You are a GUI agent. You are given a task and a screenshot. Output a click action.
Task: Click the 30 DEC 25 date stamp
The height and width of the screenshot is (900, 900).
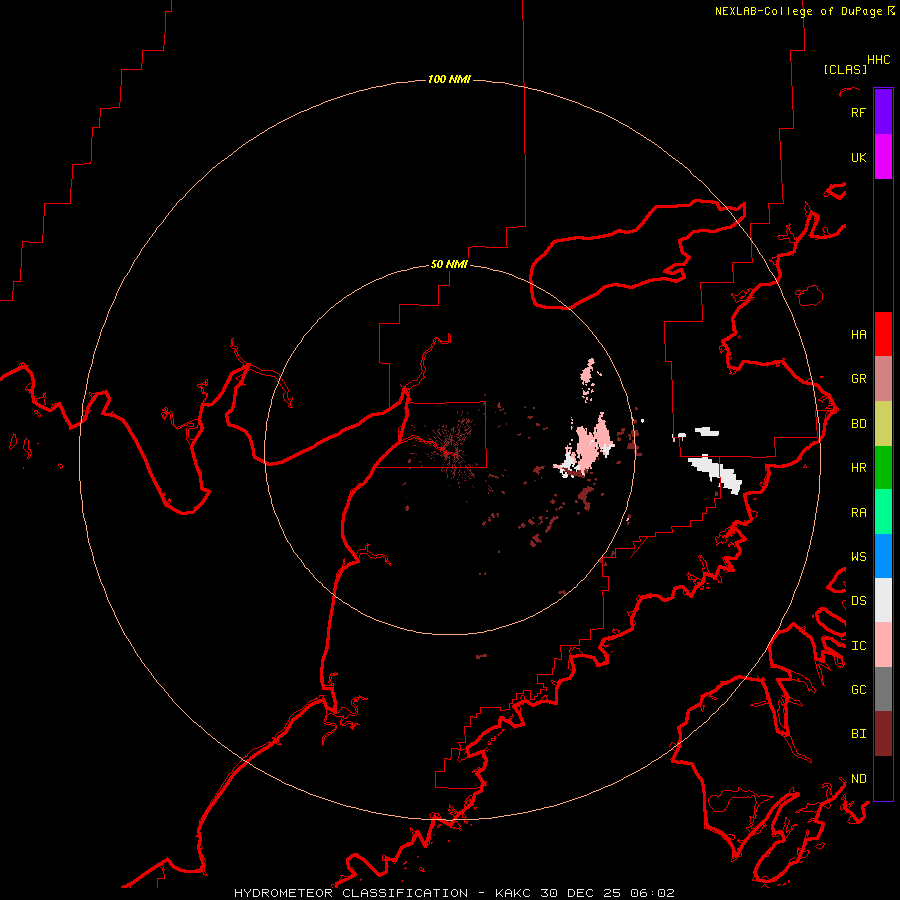[581, 893]
